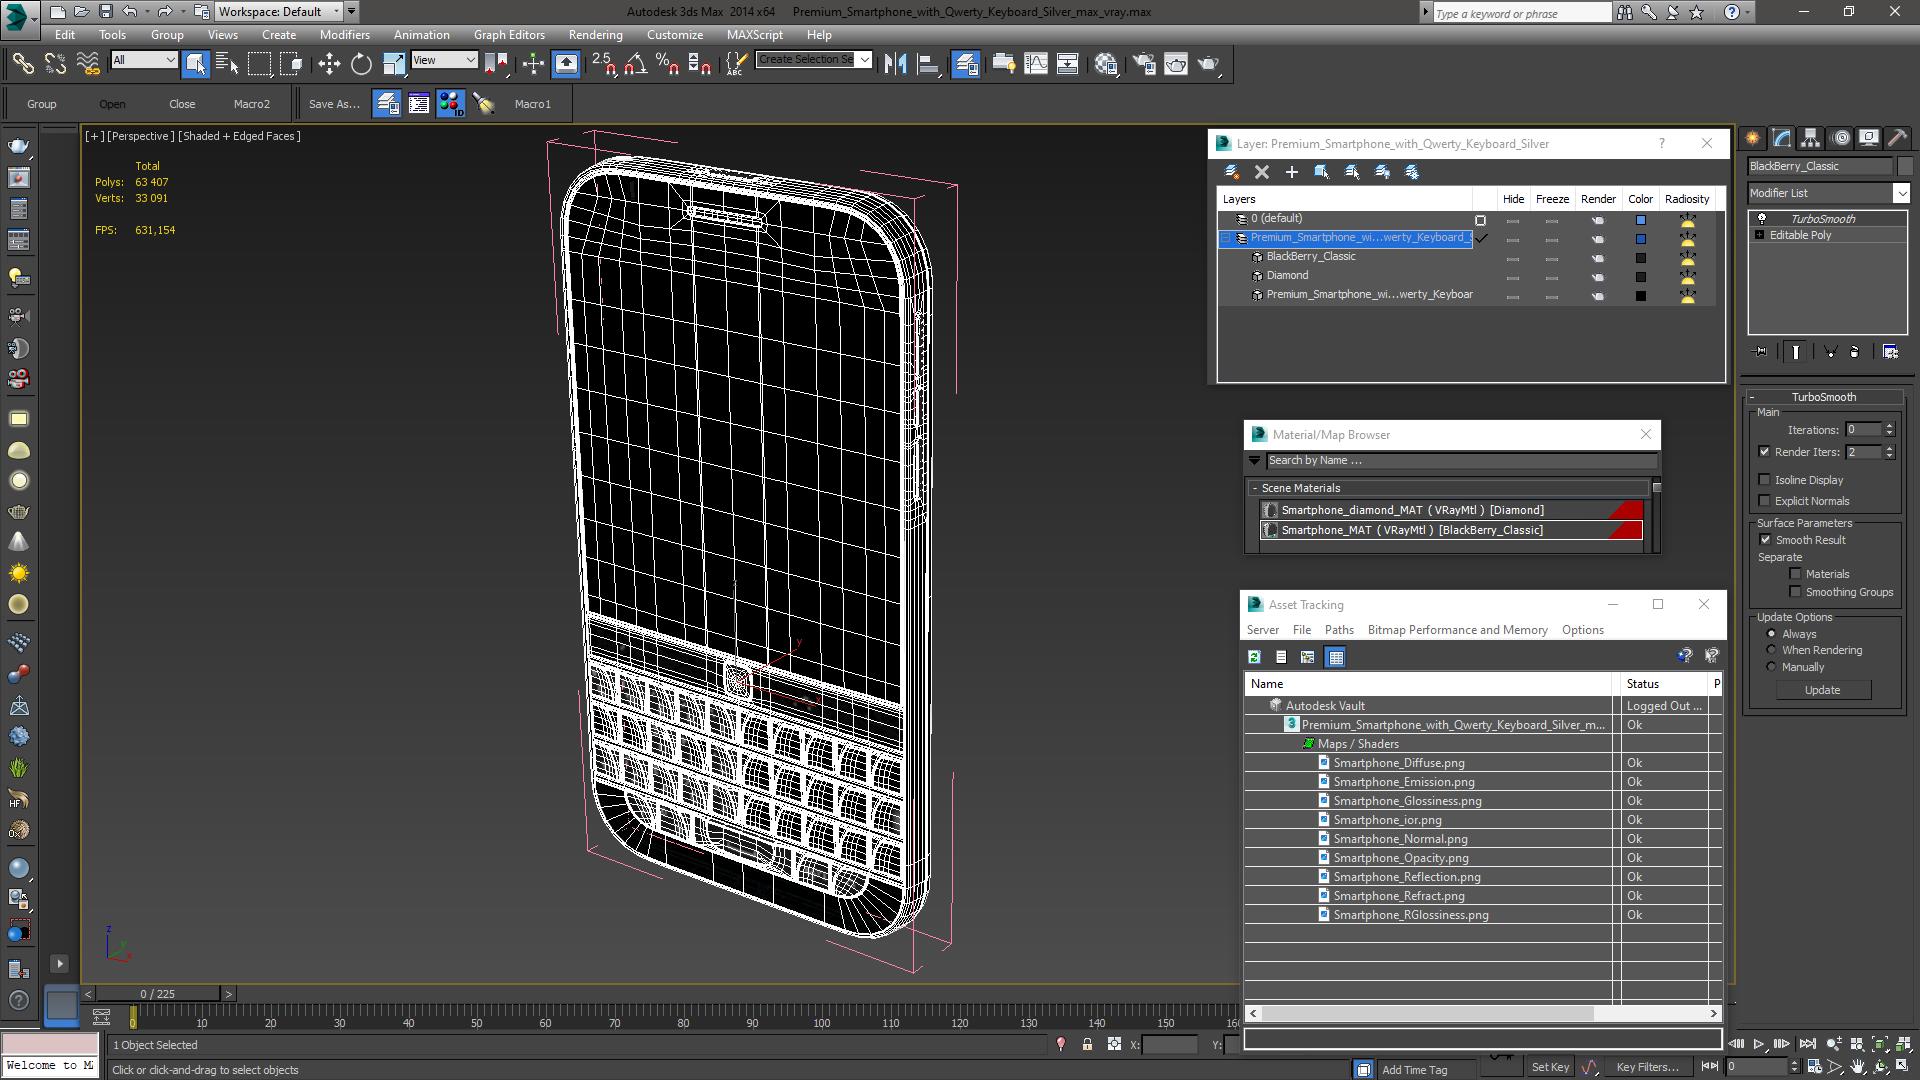Click the Mirror tool icon

tap(895, 64)
